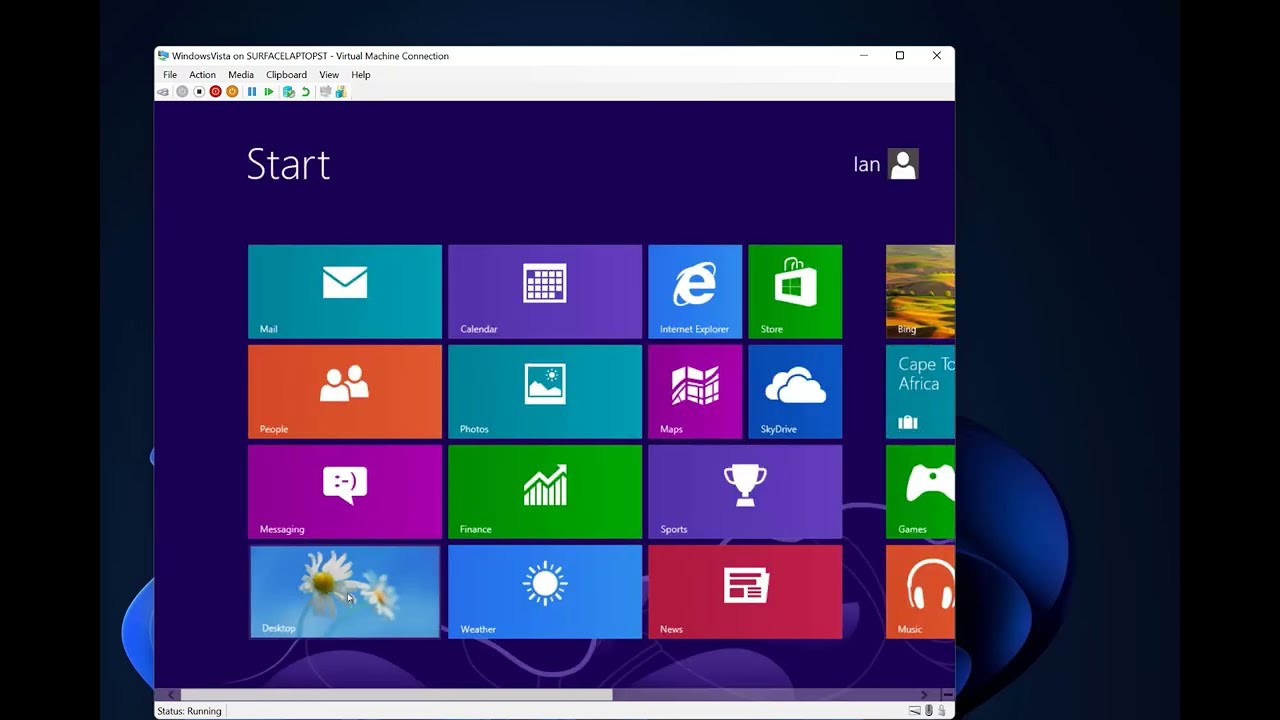Click the Checkpoint toolbar icon
This screenshot has height=720, width=1280.
click(x=289, y=92)
